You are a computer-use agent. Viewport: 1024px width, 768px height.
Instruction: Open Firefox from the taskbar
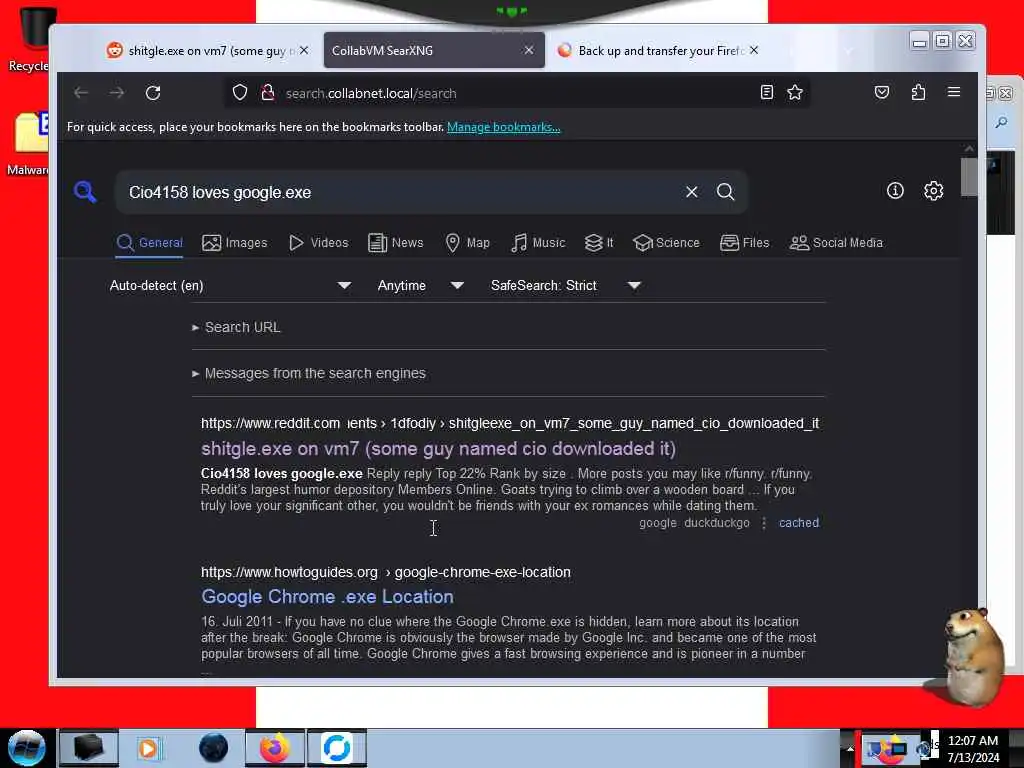(275, 748)
